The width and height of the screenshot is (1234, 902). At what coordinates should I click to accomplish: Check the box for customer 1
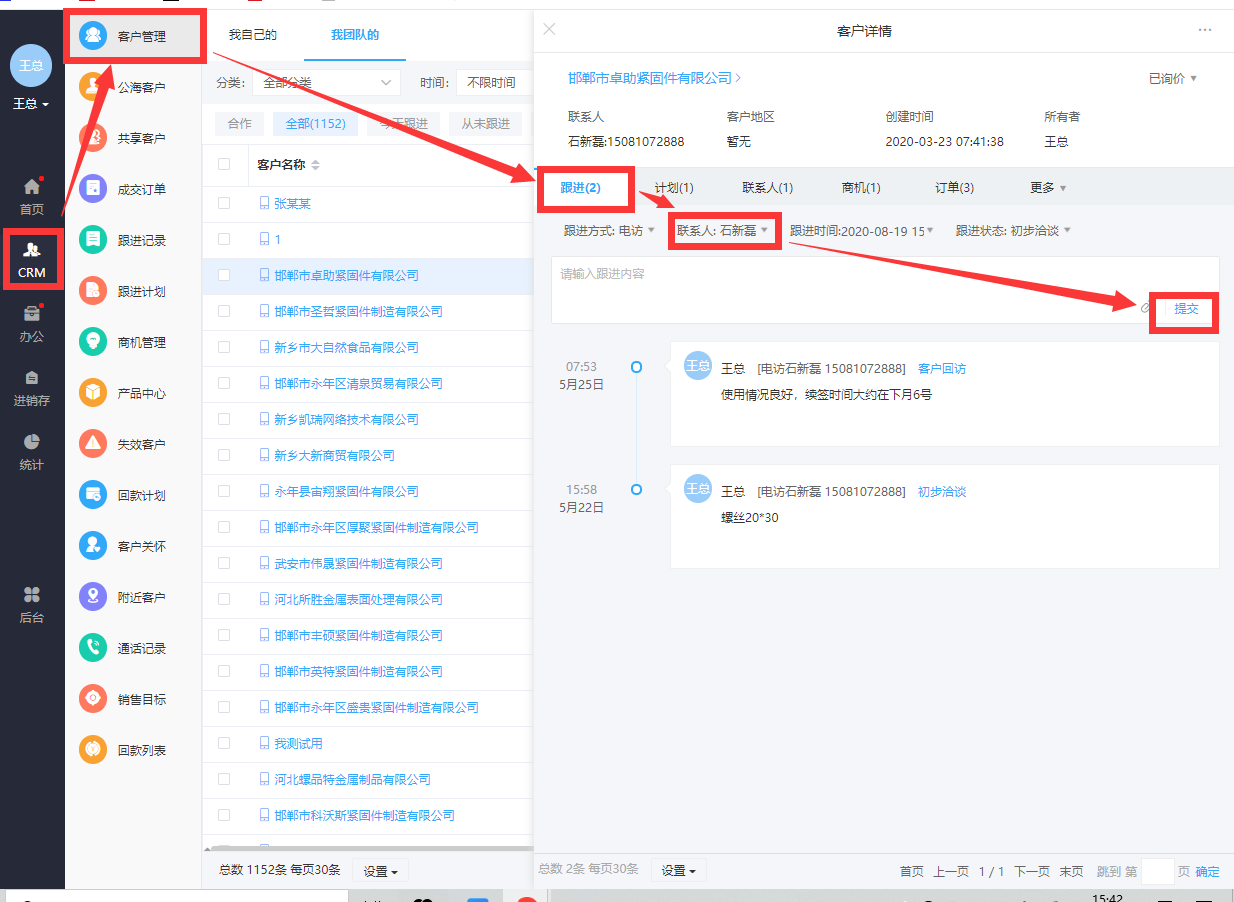[x=224, y=239]
